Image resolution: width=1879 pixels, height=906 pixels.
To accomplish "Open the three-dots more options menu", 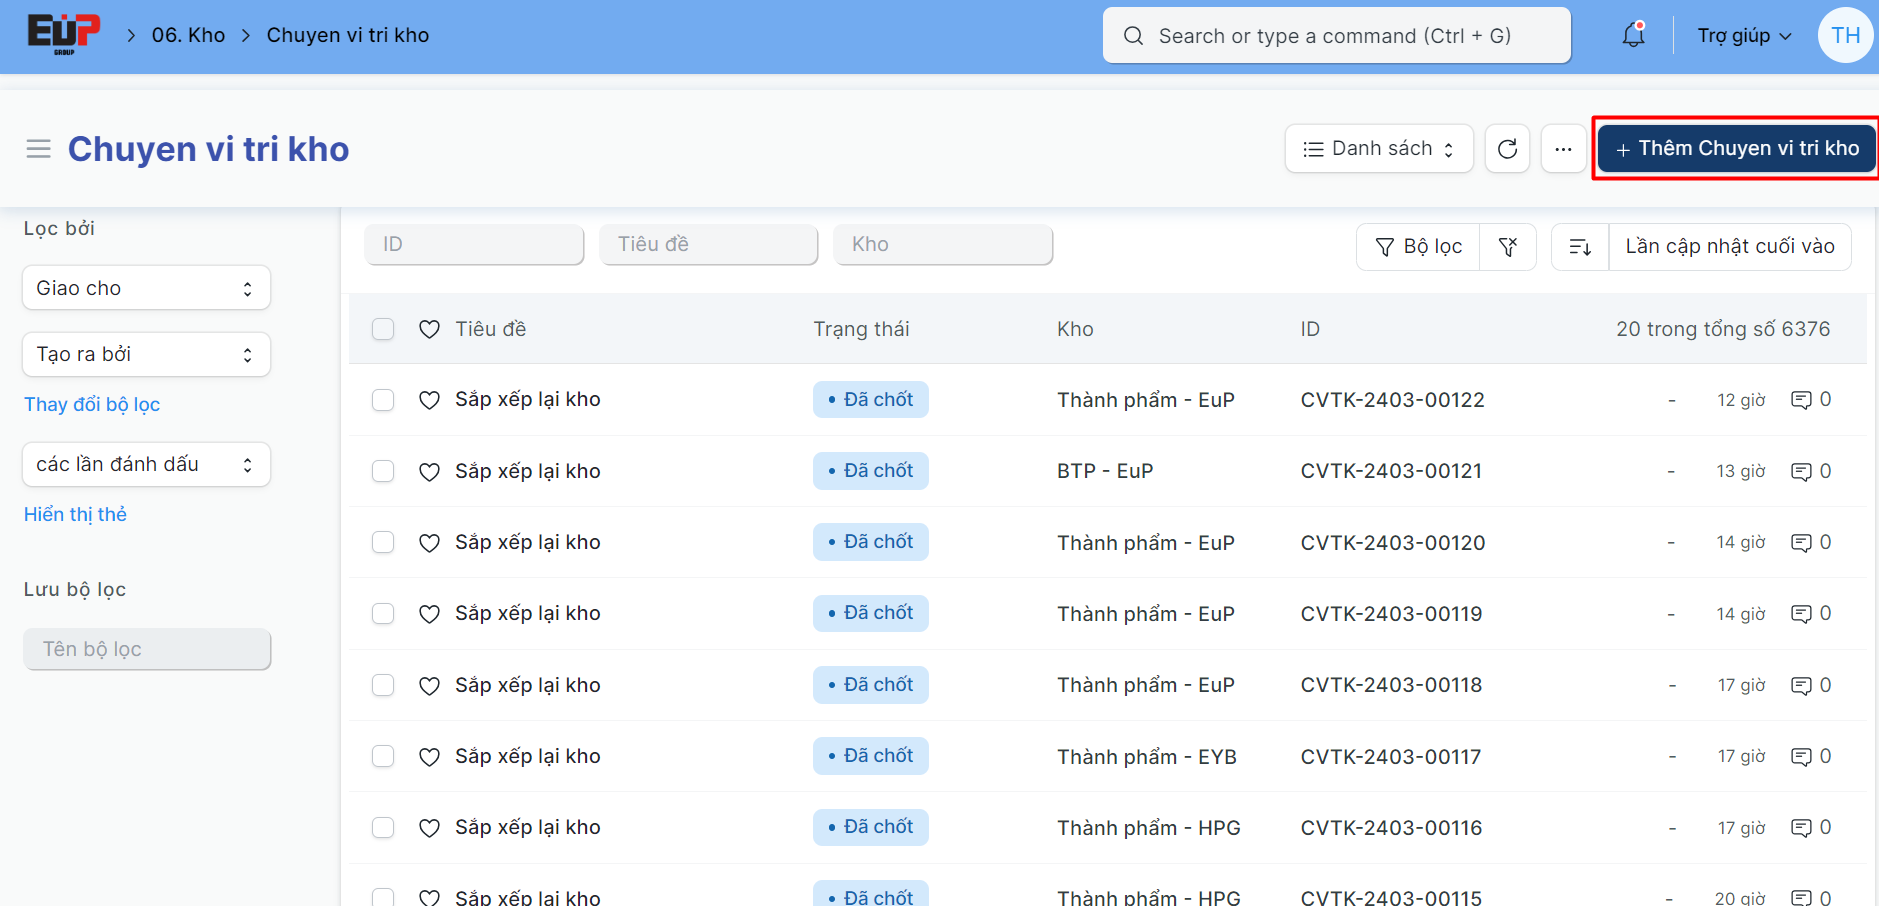I will coord(1563,149).
